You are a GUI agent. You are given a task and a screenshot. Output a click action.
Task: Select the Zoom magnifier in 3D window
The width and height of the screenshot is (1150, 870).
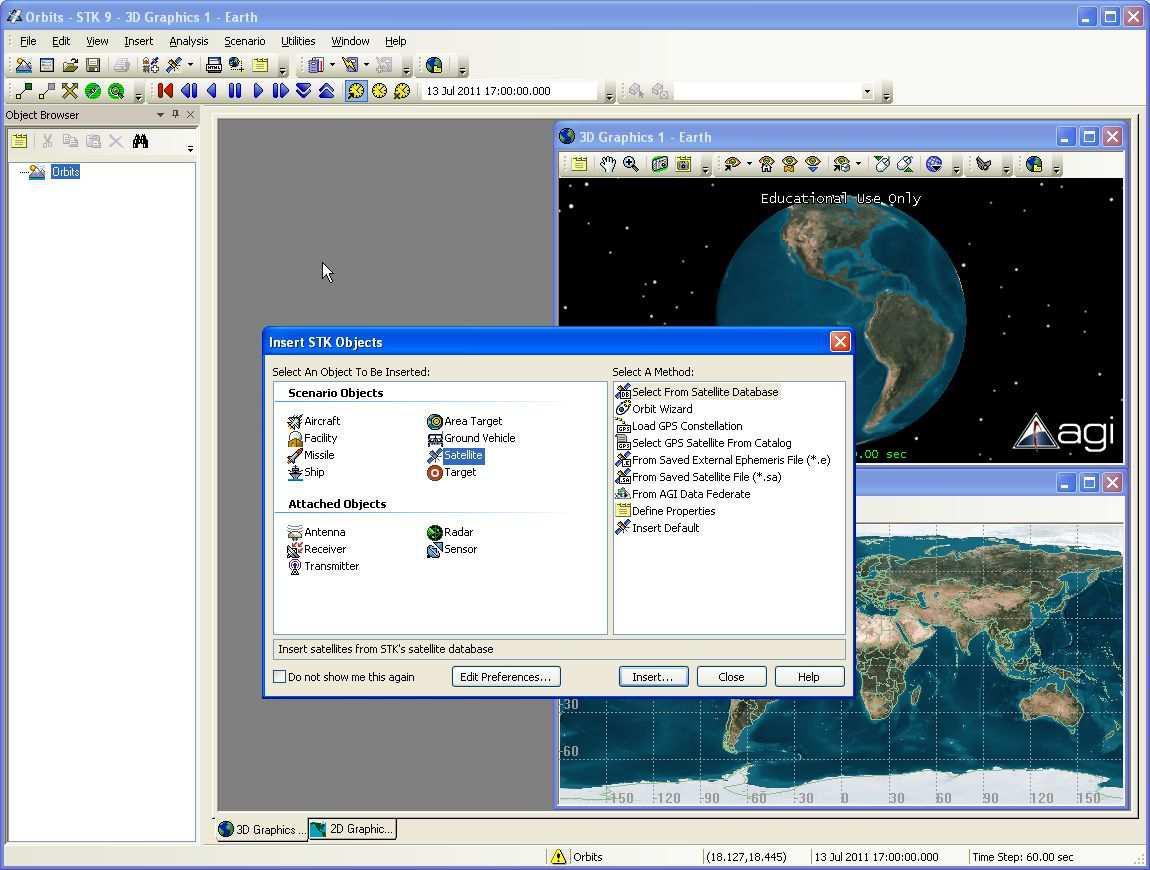631,164
